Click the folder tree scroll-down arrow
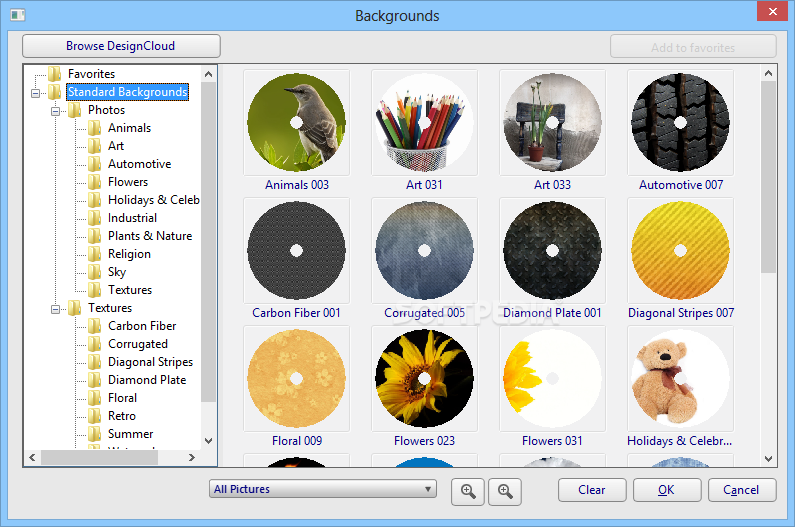This screenshot has width=795, height=527. click(208, 441)
